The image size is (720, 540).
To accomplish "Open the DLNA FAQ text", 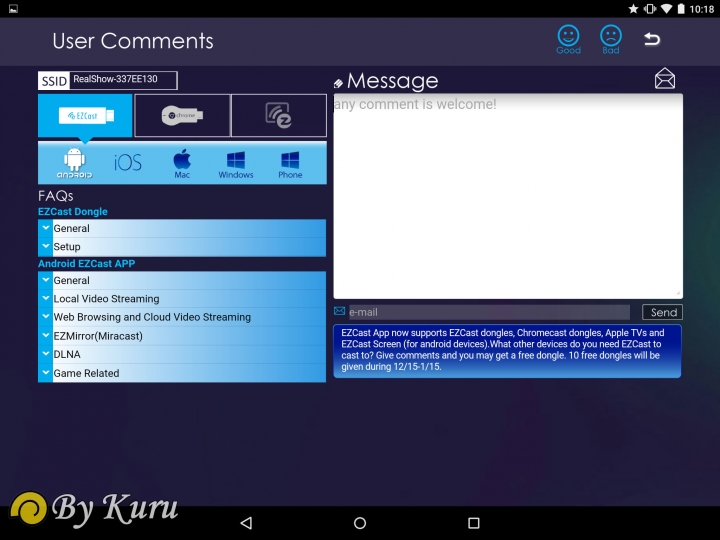I will pos(67,354).
